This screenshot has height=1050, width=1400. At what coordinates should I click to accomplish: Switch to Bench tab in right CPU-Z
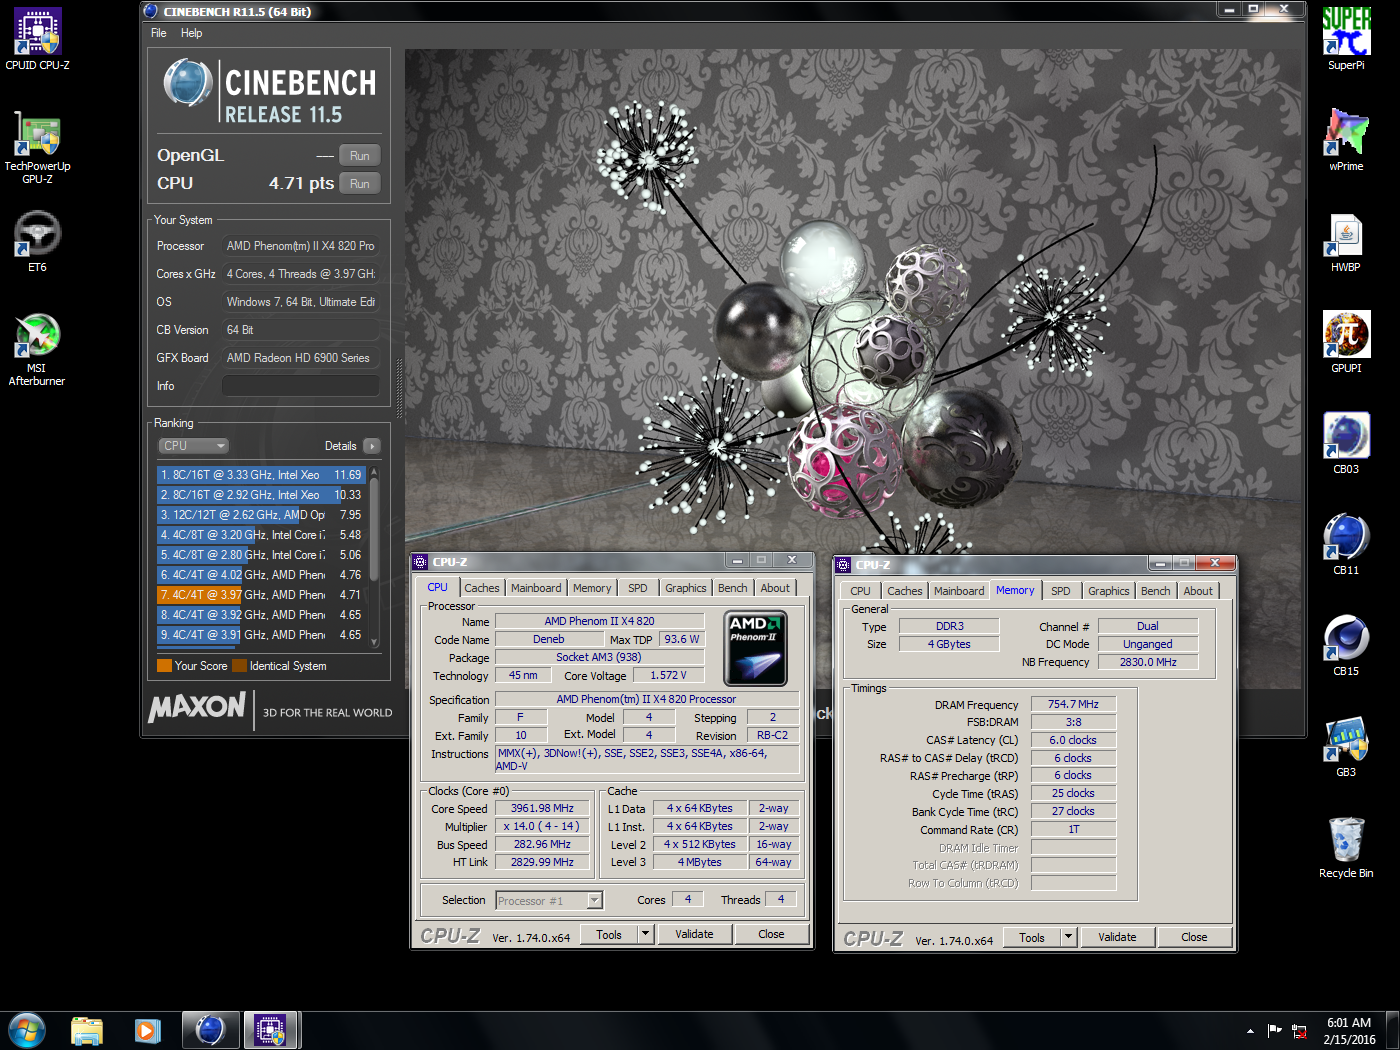click(1155, 591)
